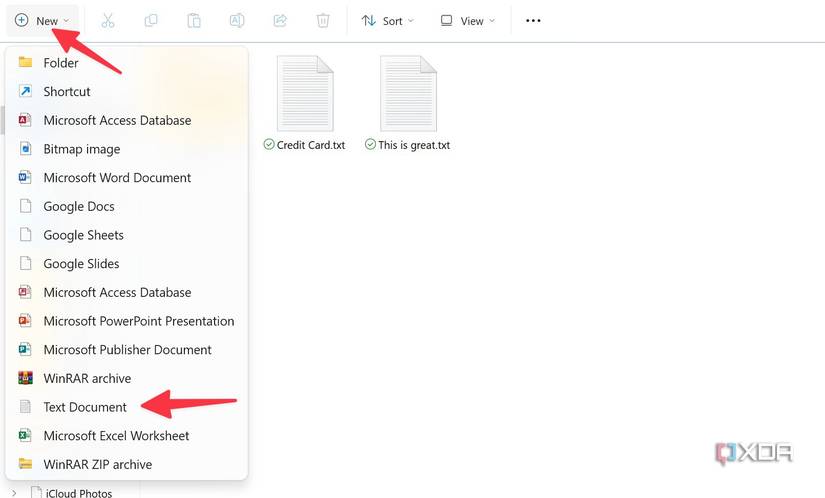825x498 pixels.
Task: Choose Folder from the New menu
Action: click(127, 63)
